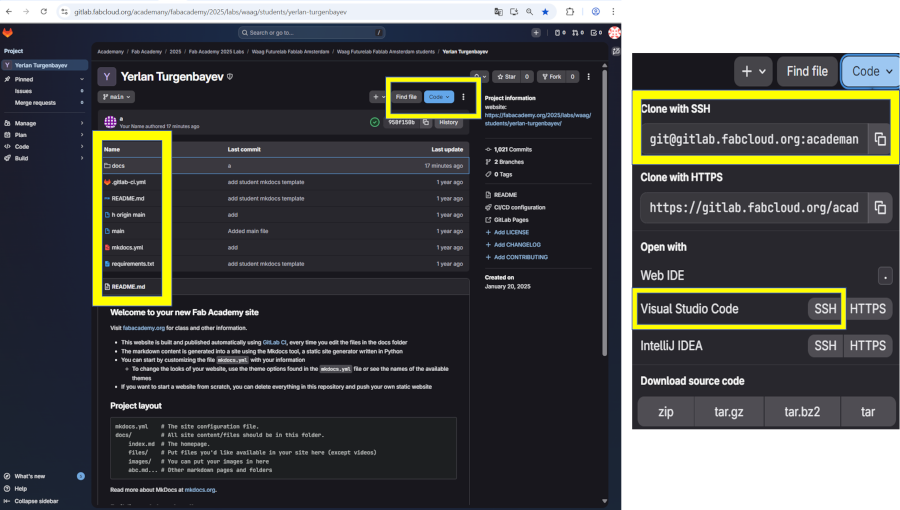This screenshot has height=510, width=900.
Task: Download source as tar.bz2
Action: tap(802, 412)
